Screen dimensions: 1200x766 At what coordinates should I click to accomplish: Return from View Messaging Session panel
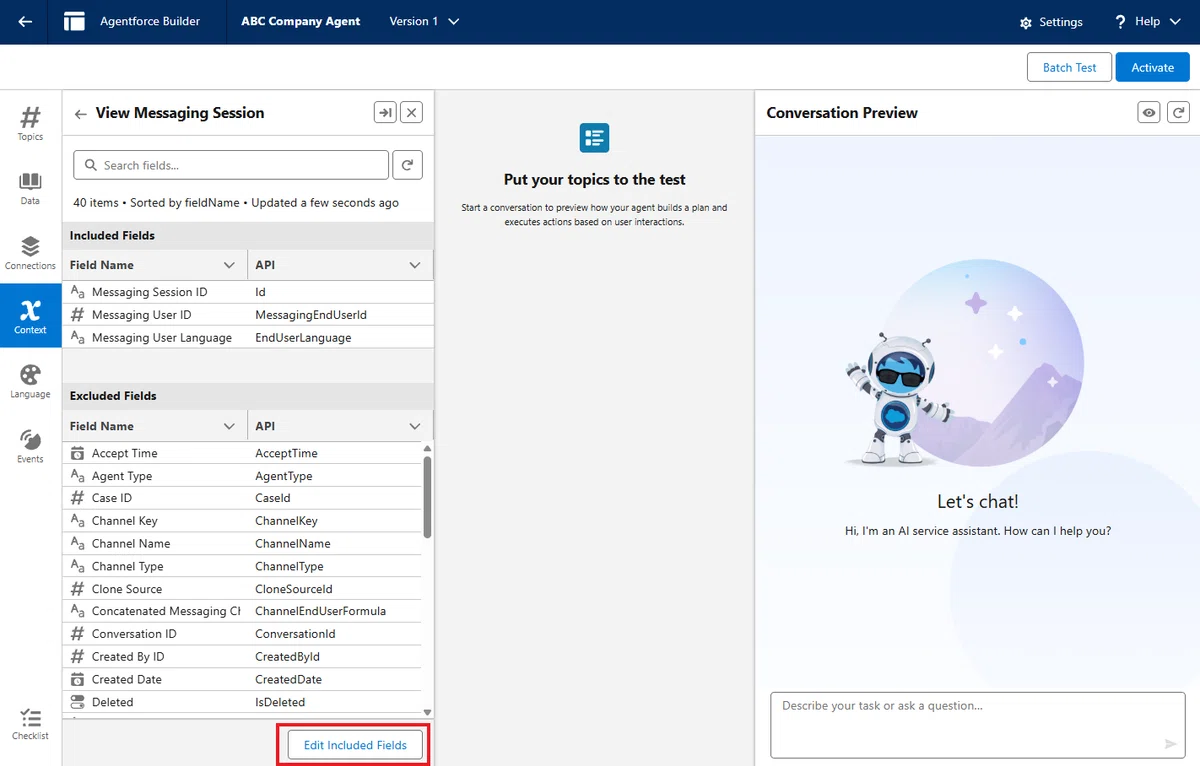point(81,114)
